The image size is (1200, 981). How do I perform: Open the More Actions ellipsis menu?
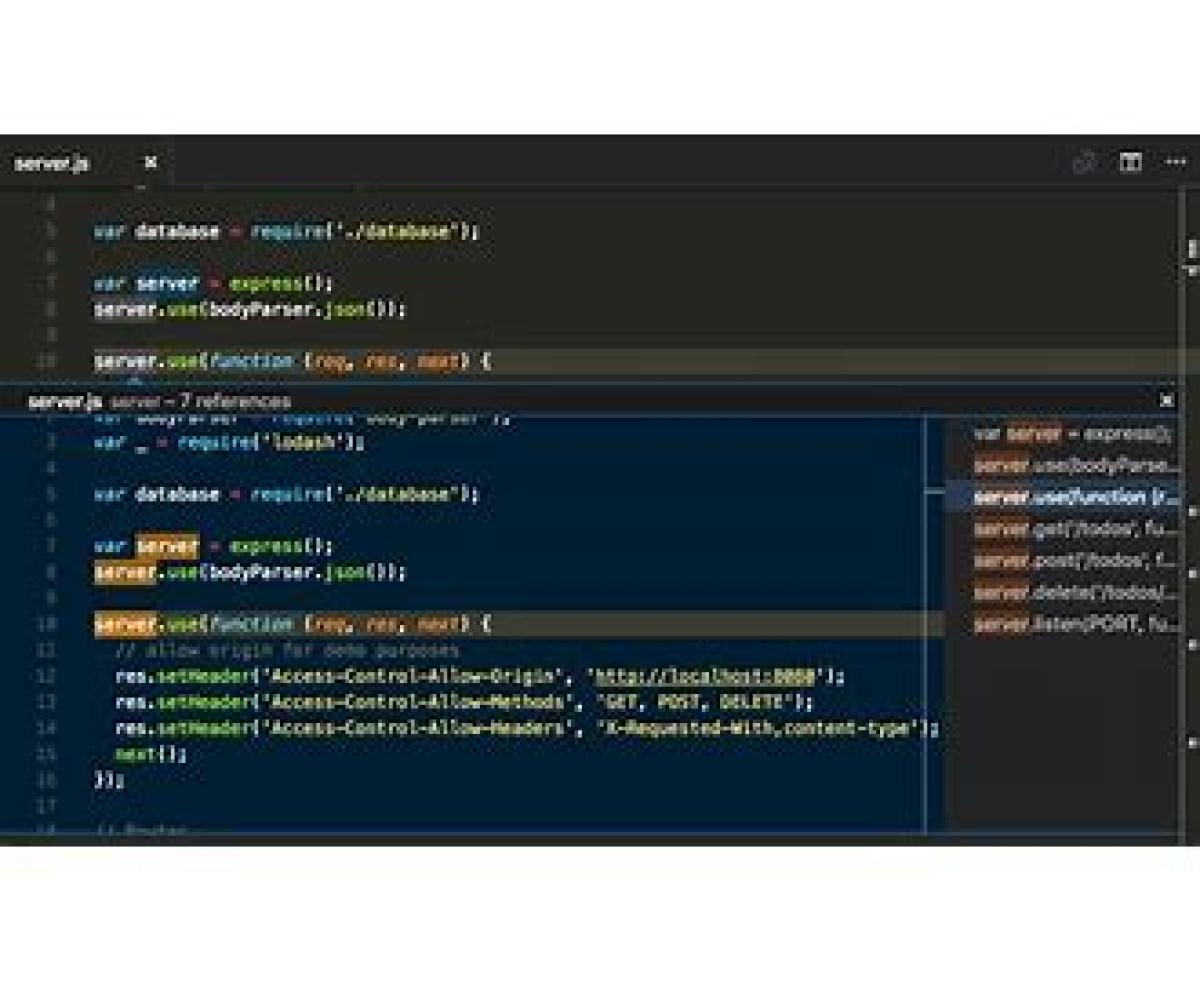tap(1175, 163)
